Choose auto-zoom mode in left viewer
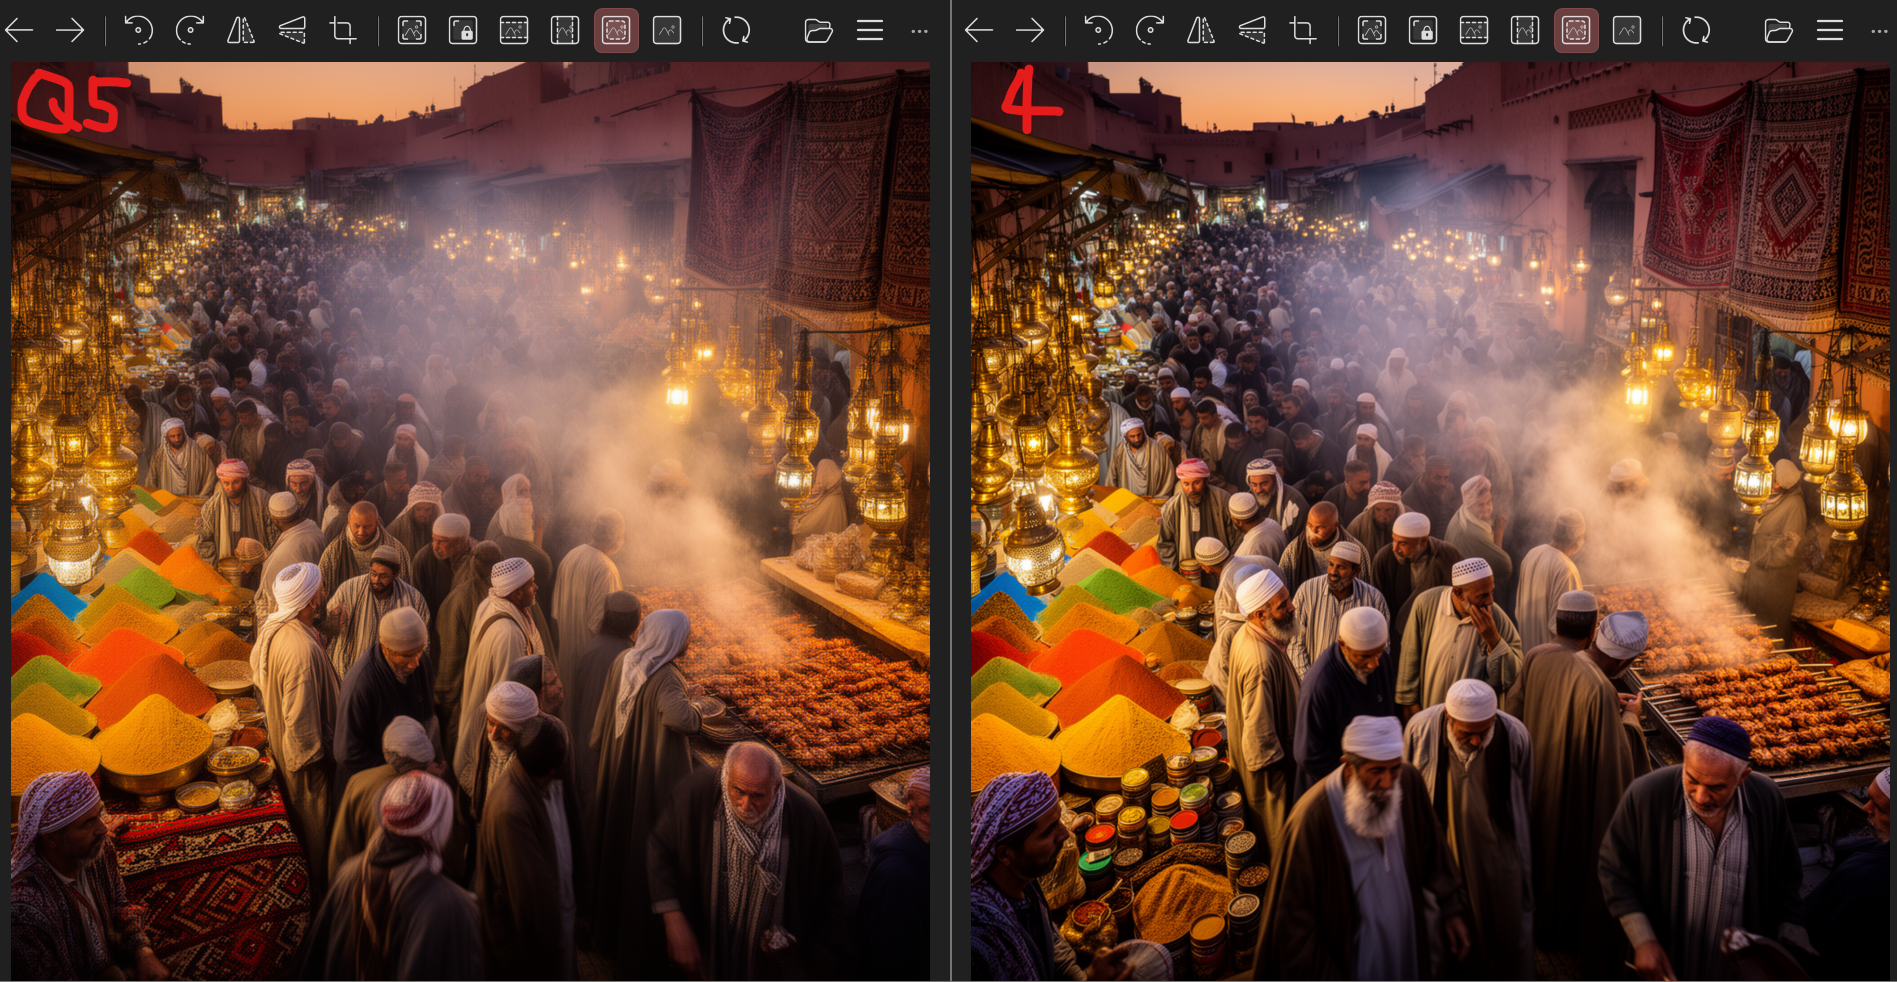Screen dimensions: 1897x982 pyautogui.click(x=412, y=31)
